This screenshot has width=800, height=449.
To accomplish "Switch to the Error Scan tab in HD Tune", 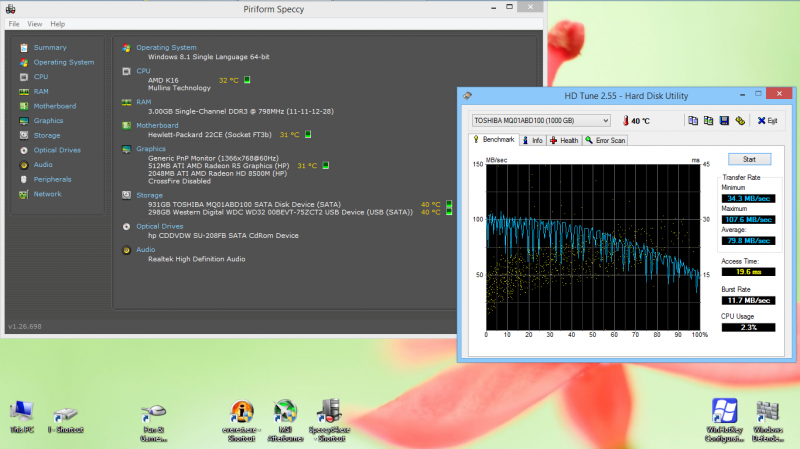I will tap(605, 140).
